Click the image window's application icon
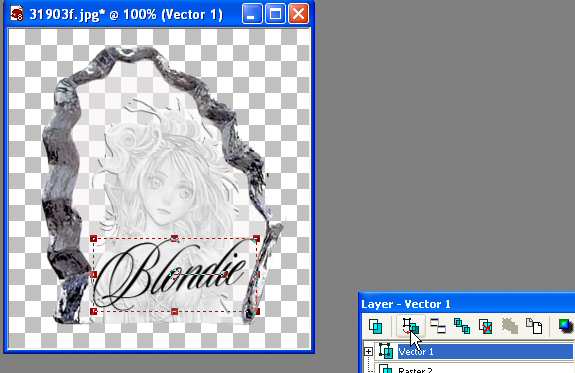This screenshot has width=575, height=373. (x=17, y=14)
